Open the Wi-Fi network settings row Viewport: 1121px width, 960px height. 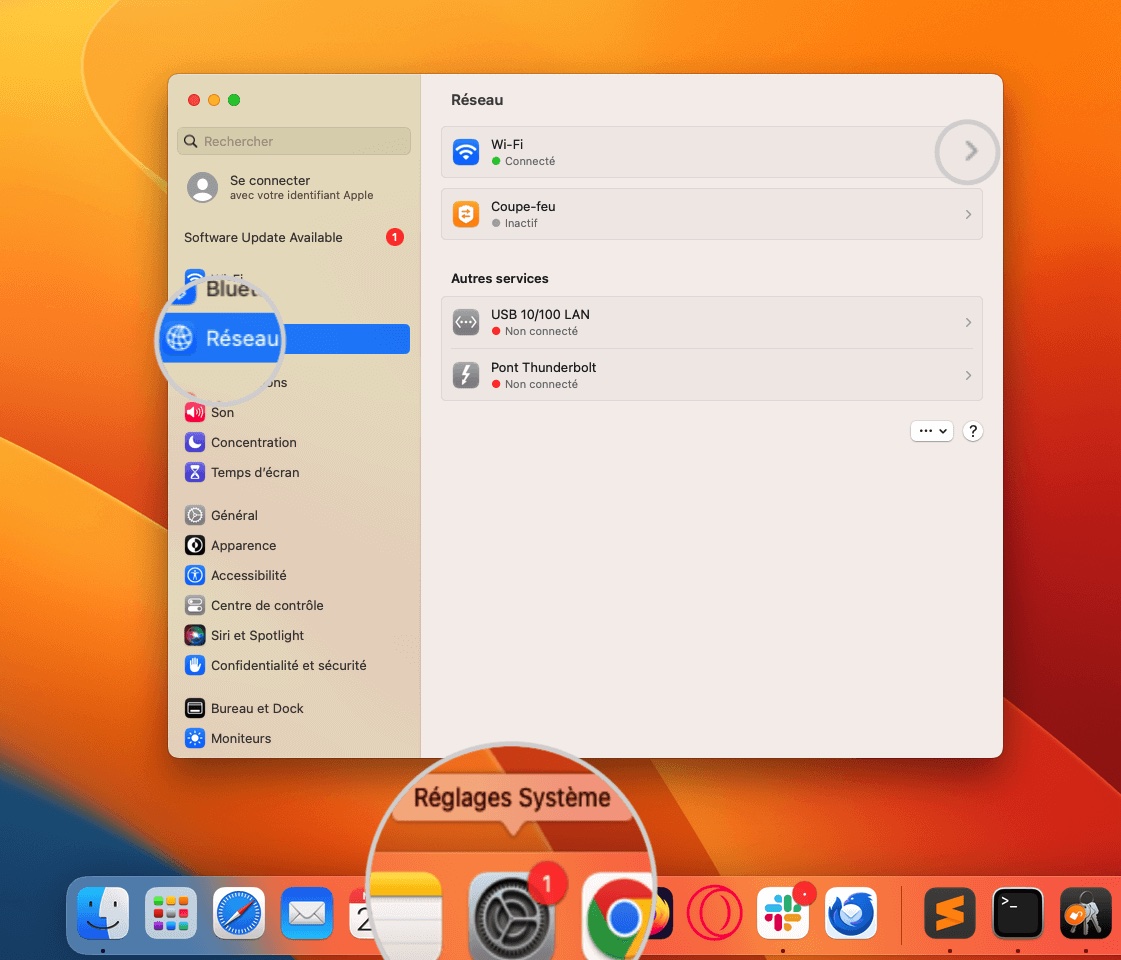711,152
